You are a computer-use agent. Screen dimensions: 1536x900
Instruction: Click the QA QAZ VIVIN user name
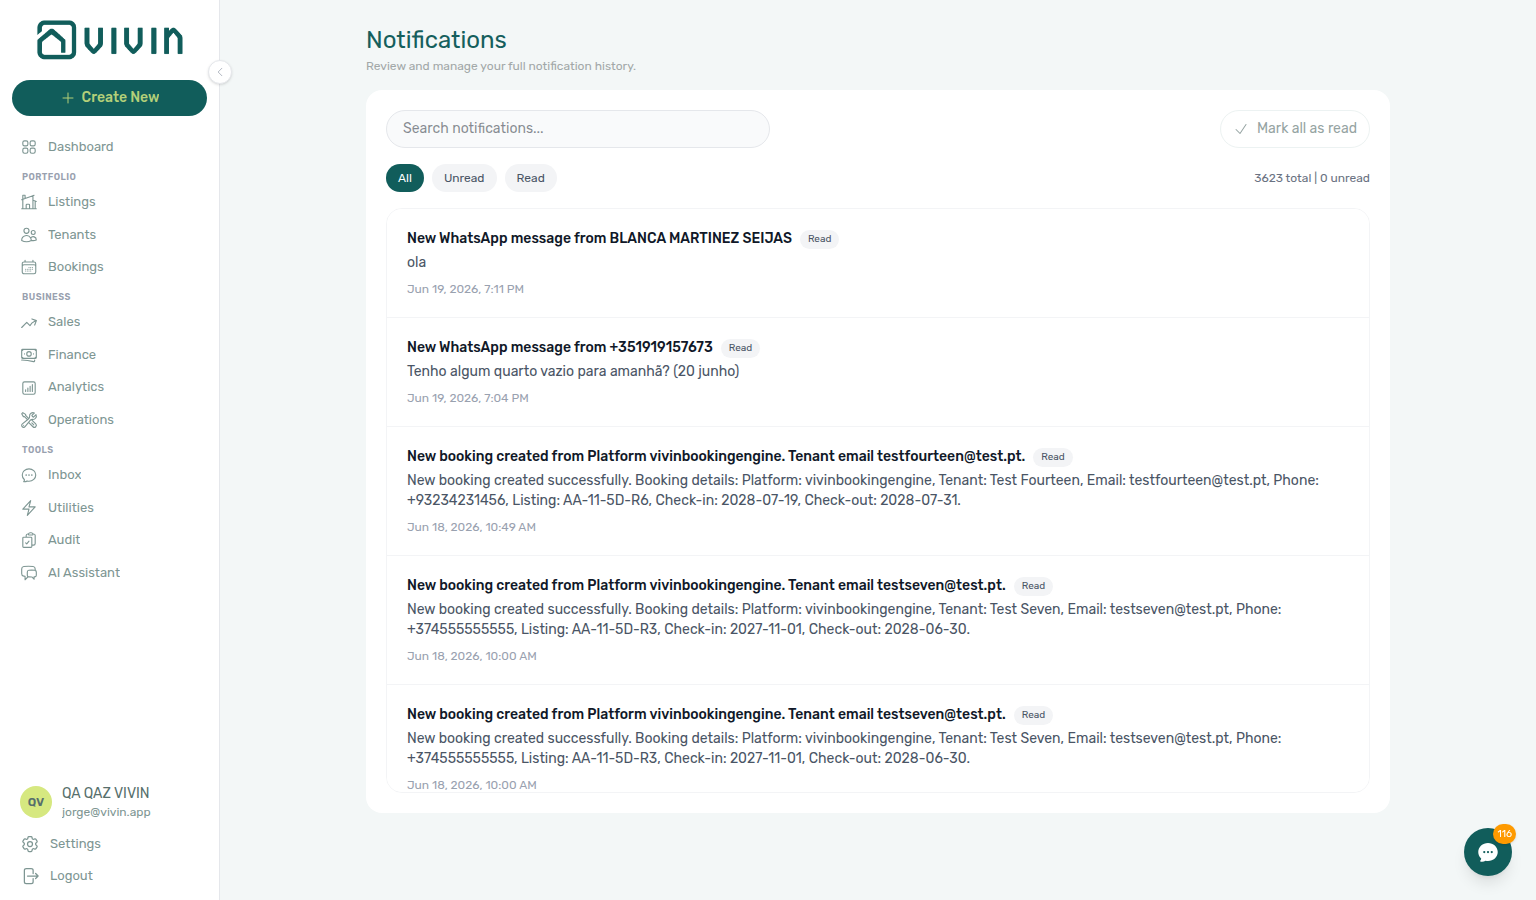click(105, 793)
